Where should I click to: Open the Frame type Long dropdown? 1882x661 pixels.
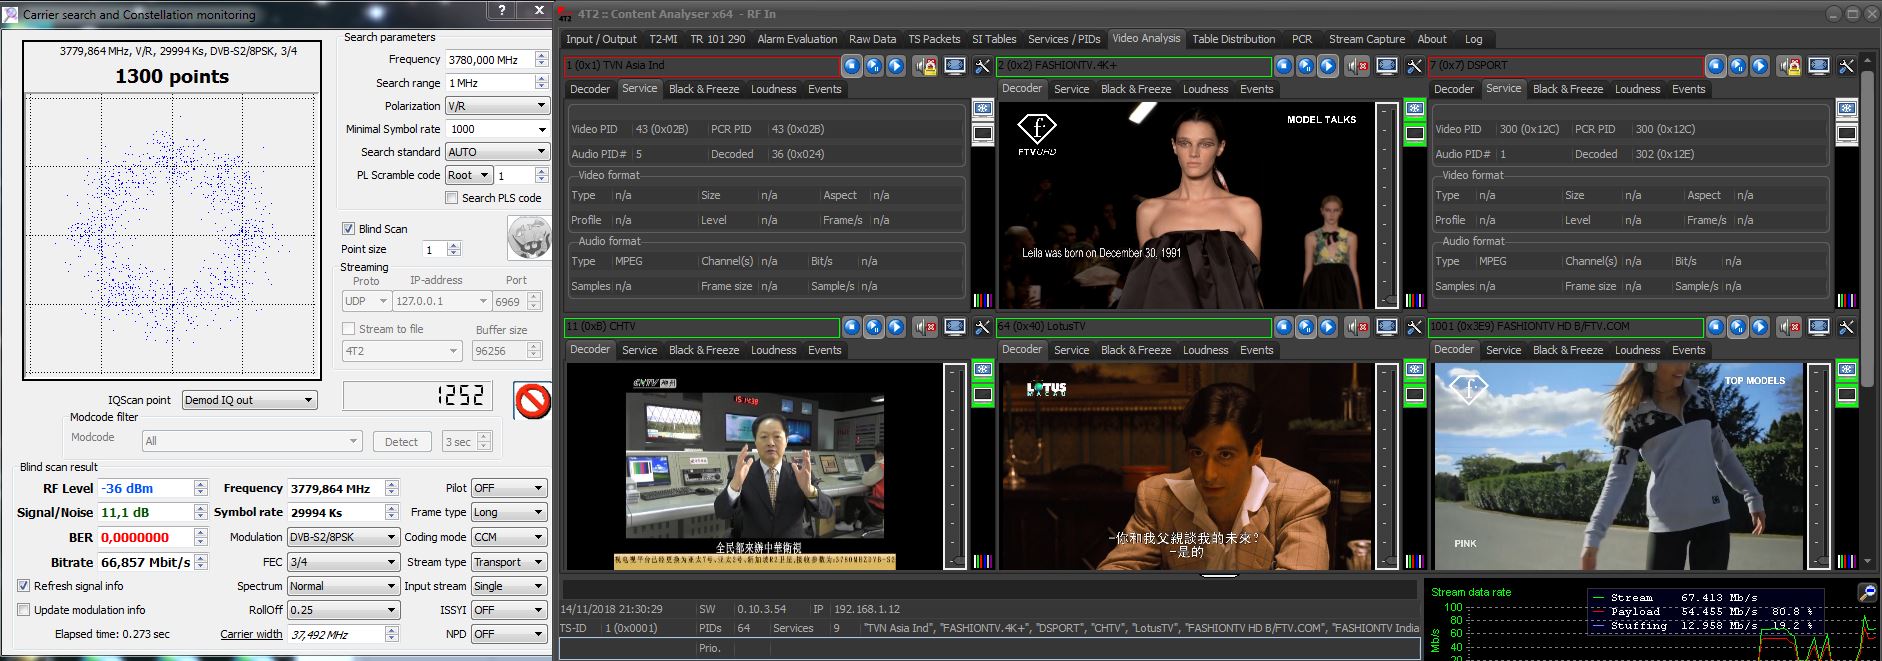[509, 512]
